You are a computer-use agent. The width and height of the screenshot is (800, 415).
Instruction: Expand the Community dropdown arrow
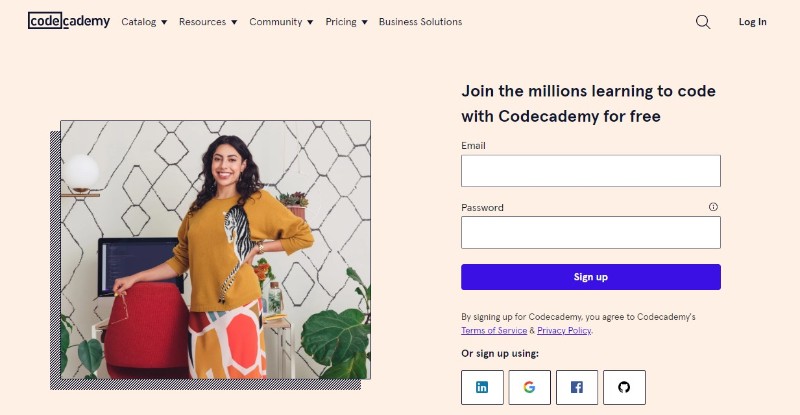[310, 22]
